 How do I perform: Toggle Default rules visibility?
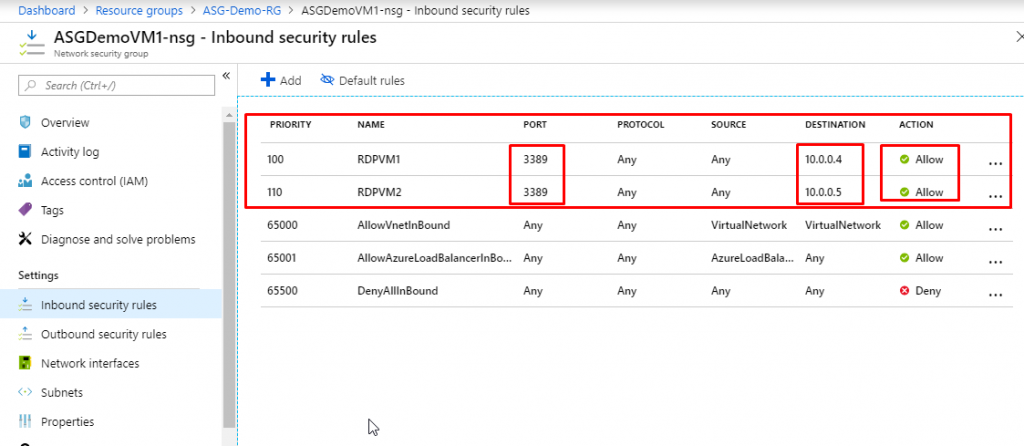pyautogui.click(x=362, y=80)
